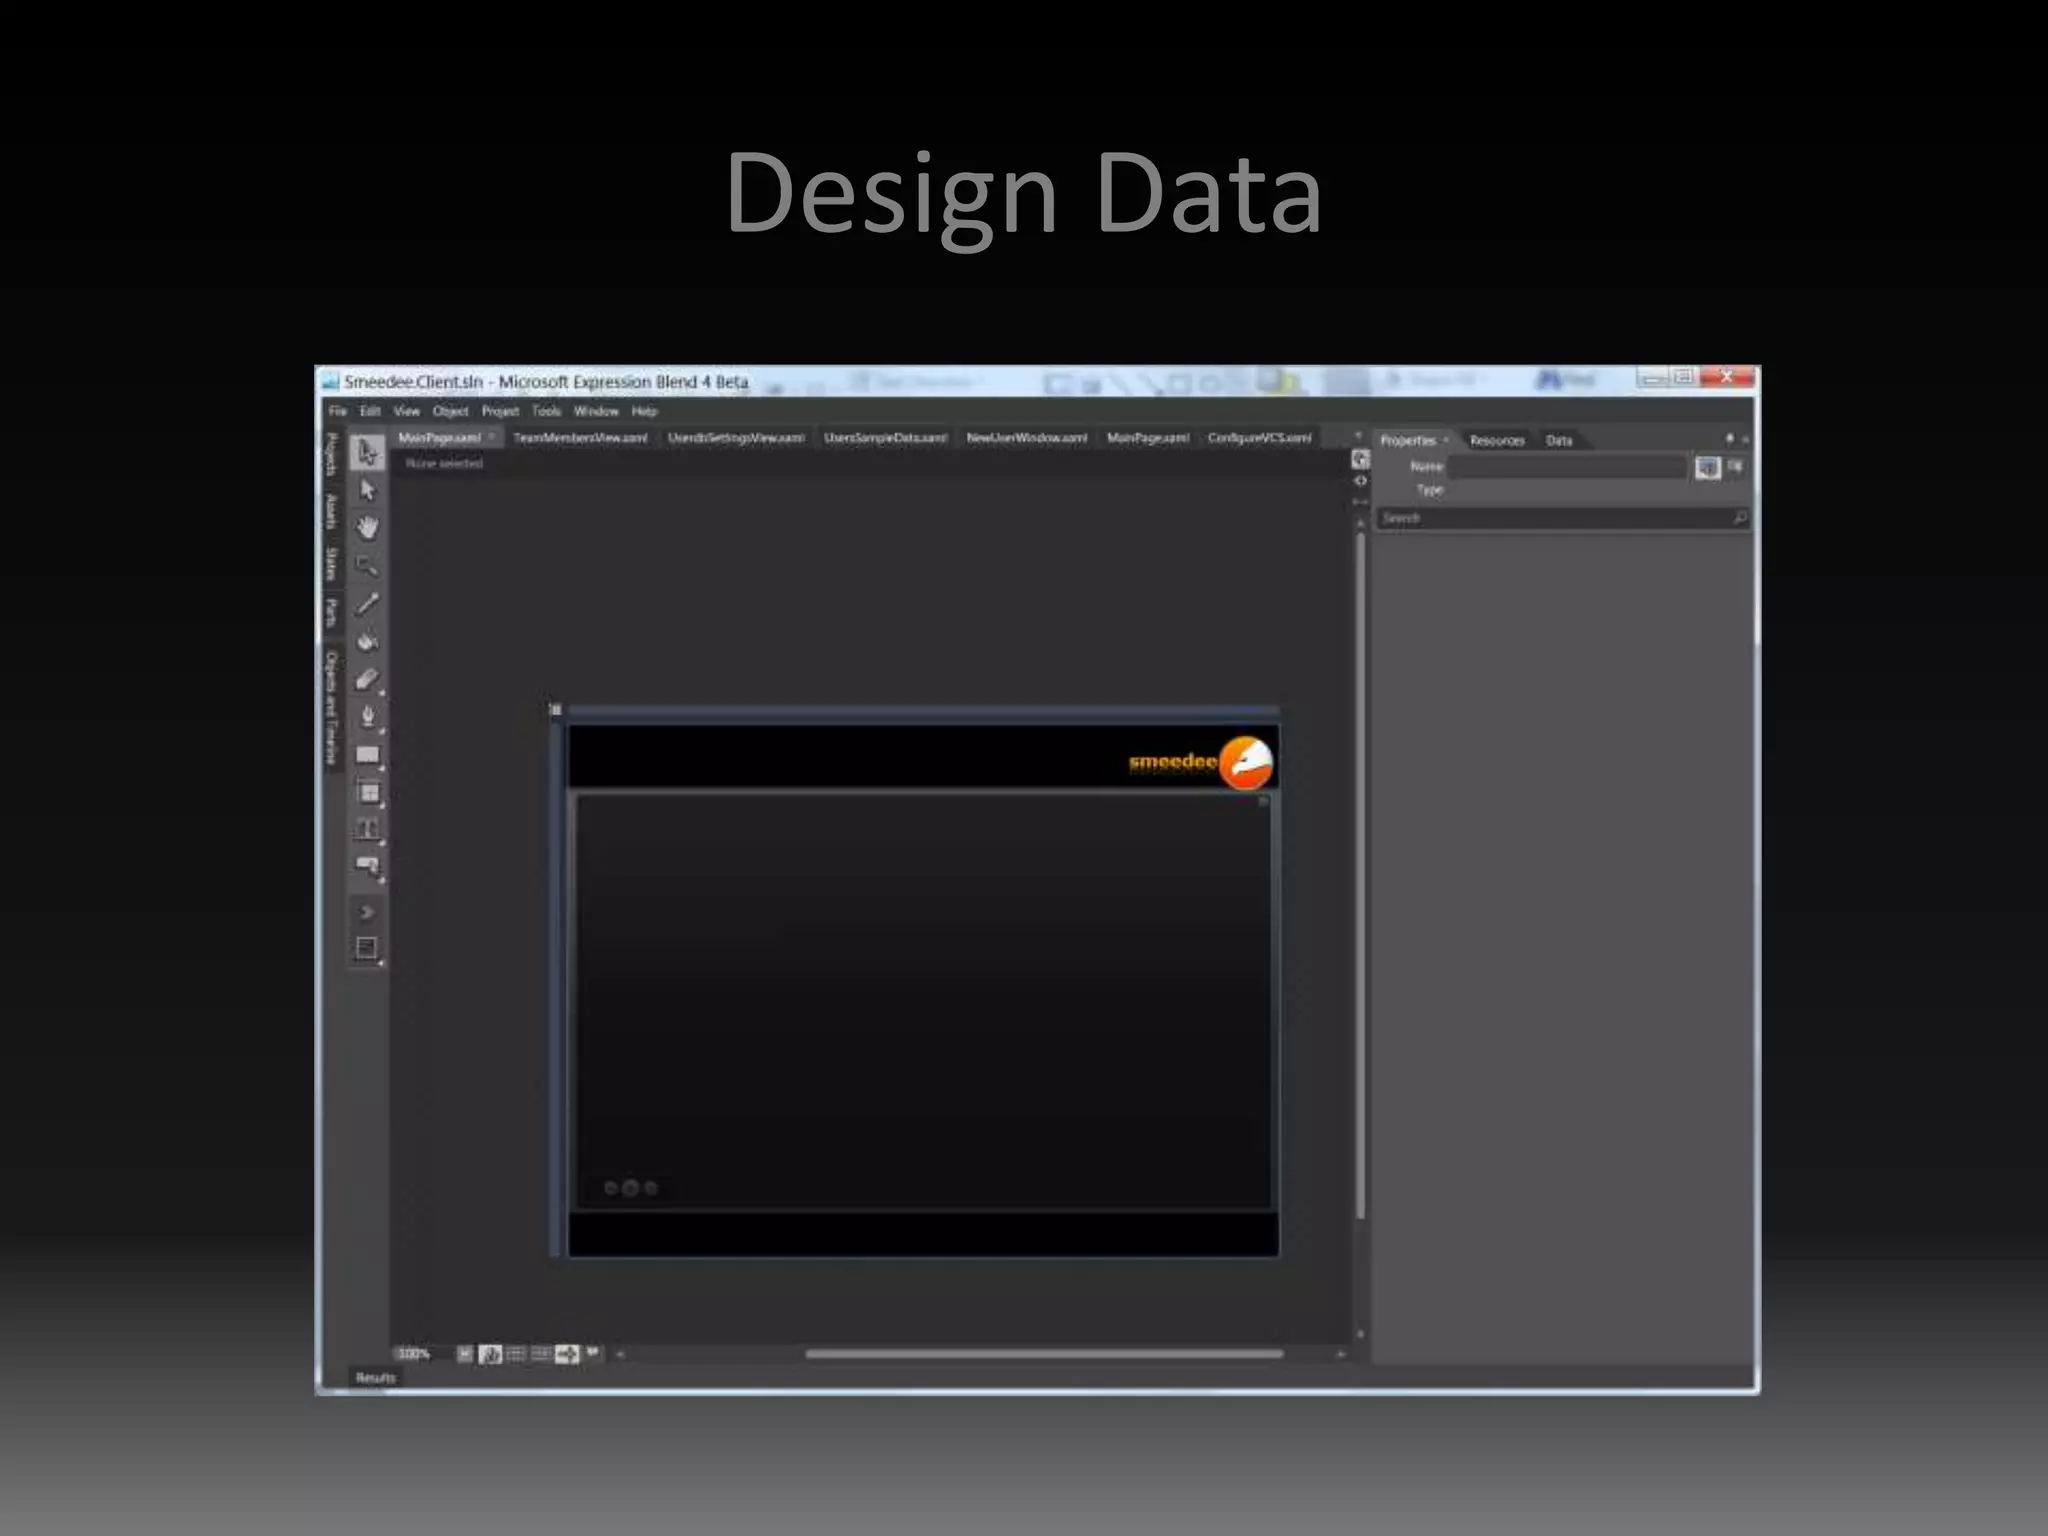Open the TeamMembersView.xaml document tab

coord(580,438)
